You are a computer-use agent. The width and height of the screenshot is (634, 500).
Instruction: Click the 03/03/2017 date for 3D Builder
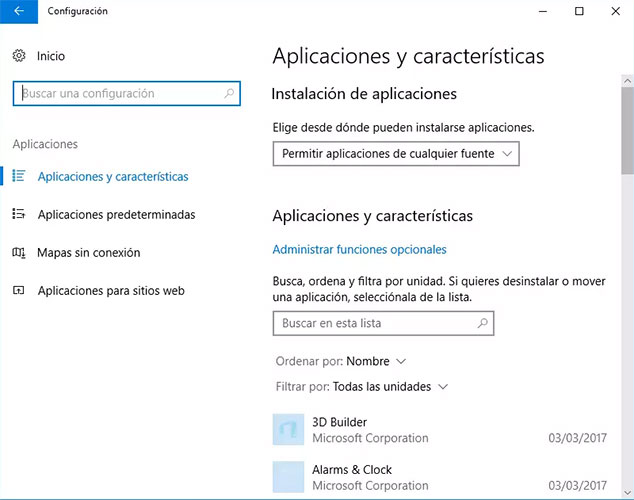click(577, 438)
